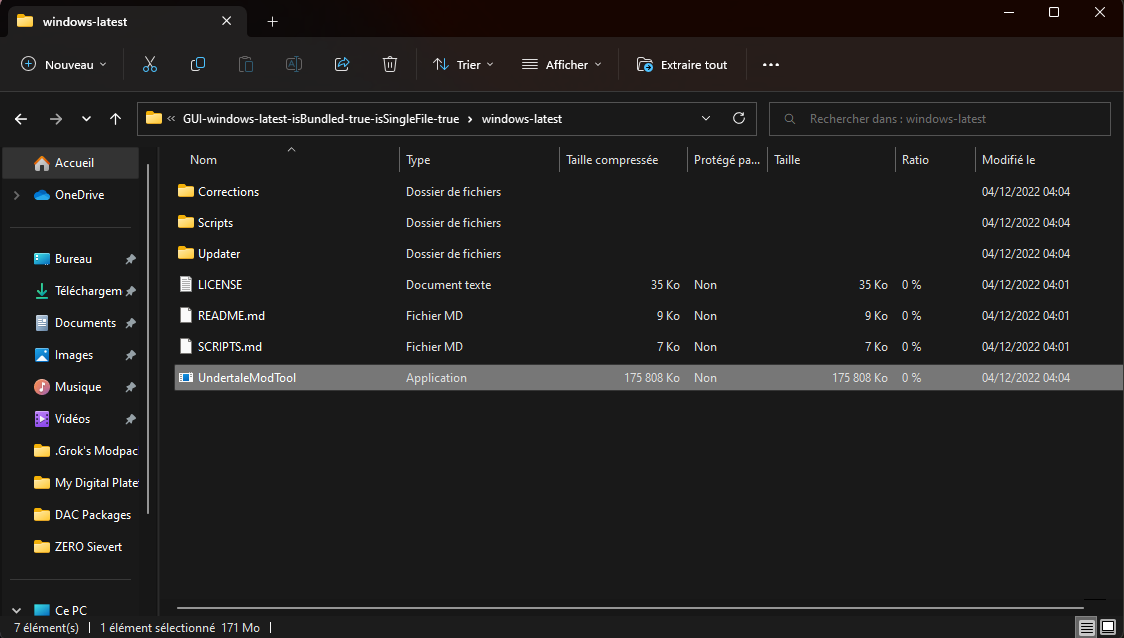This screenshot has width=1124, height=638.
Task: Select the Scripts folder row
Action: 648,223
